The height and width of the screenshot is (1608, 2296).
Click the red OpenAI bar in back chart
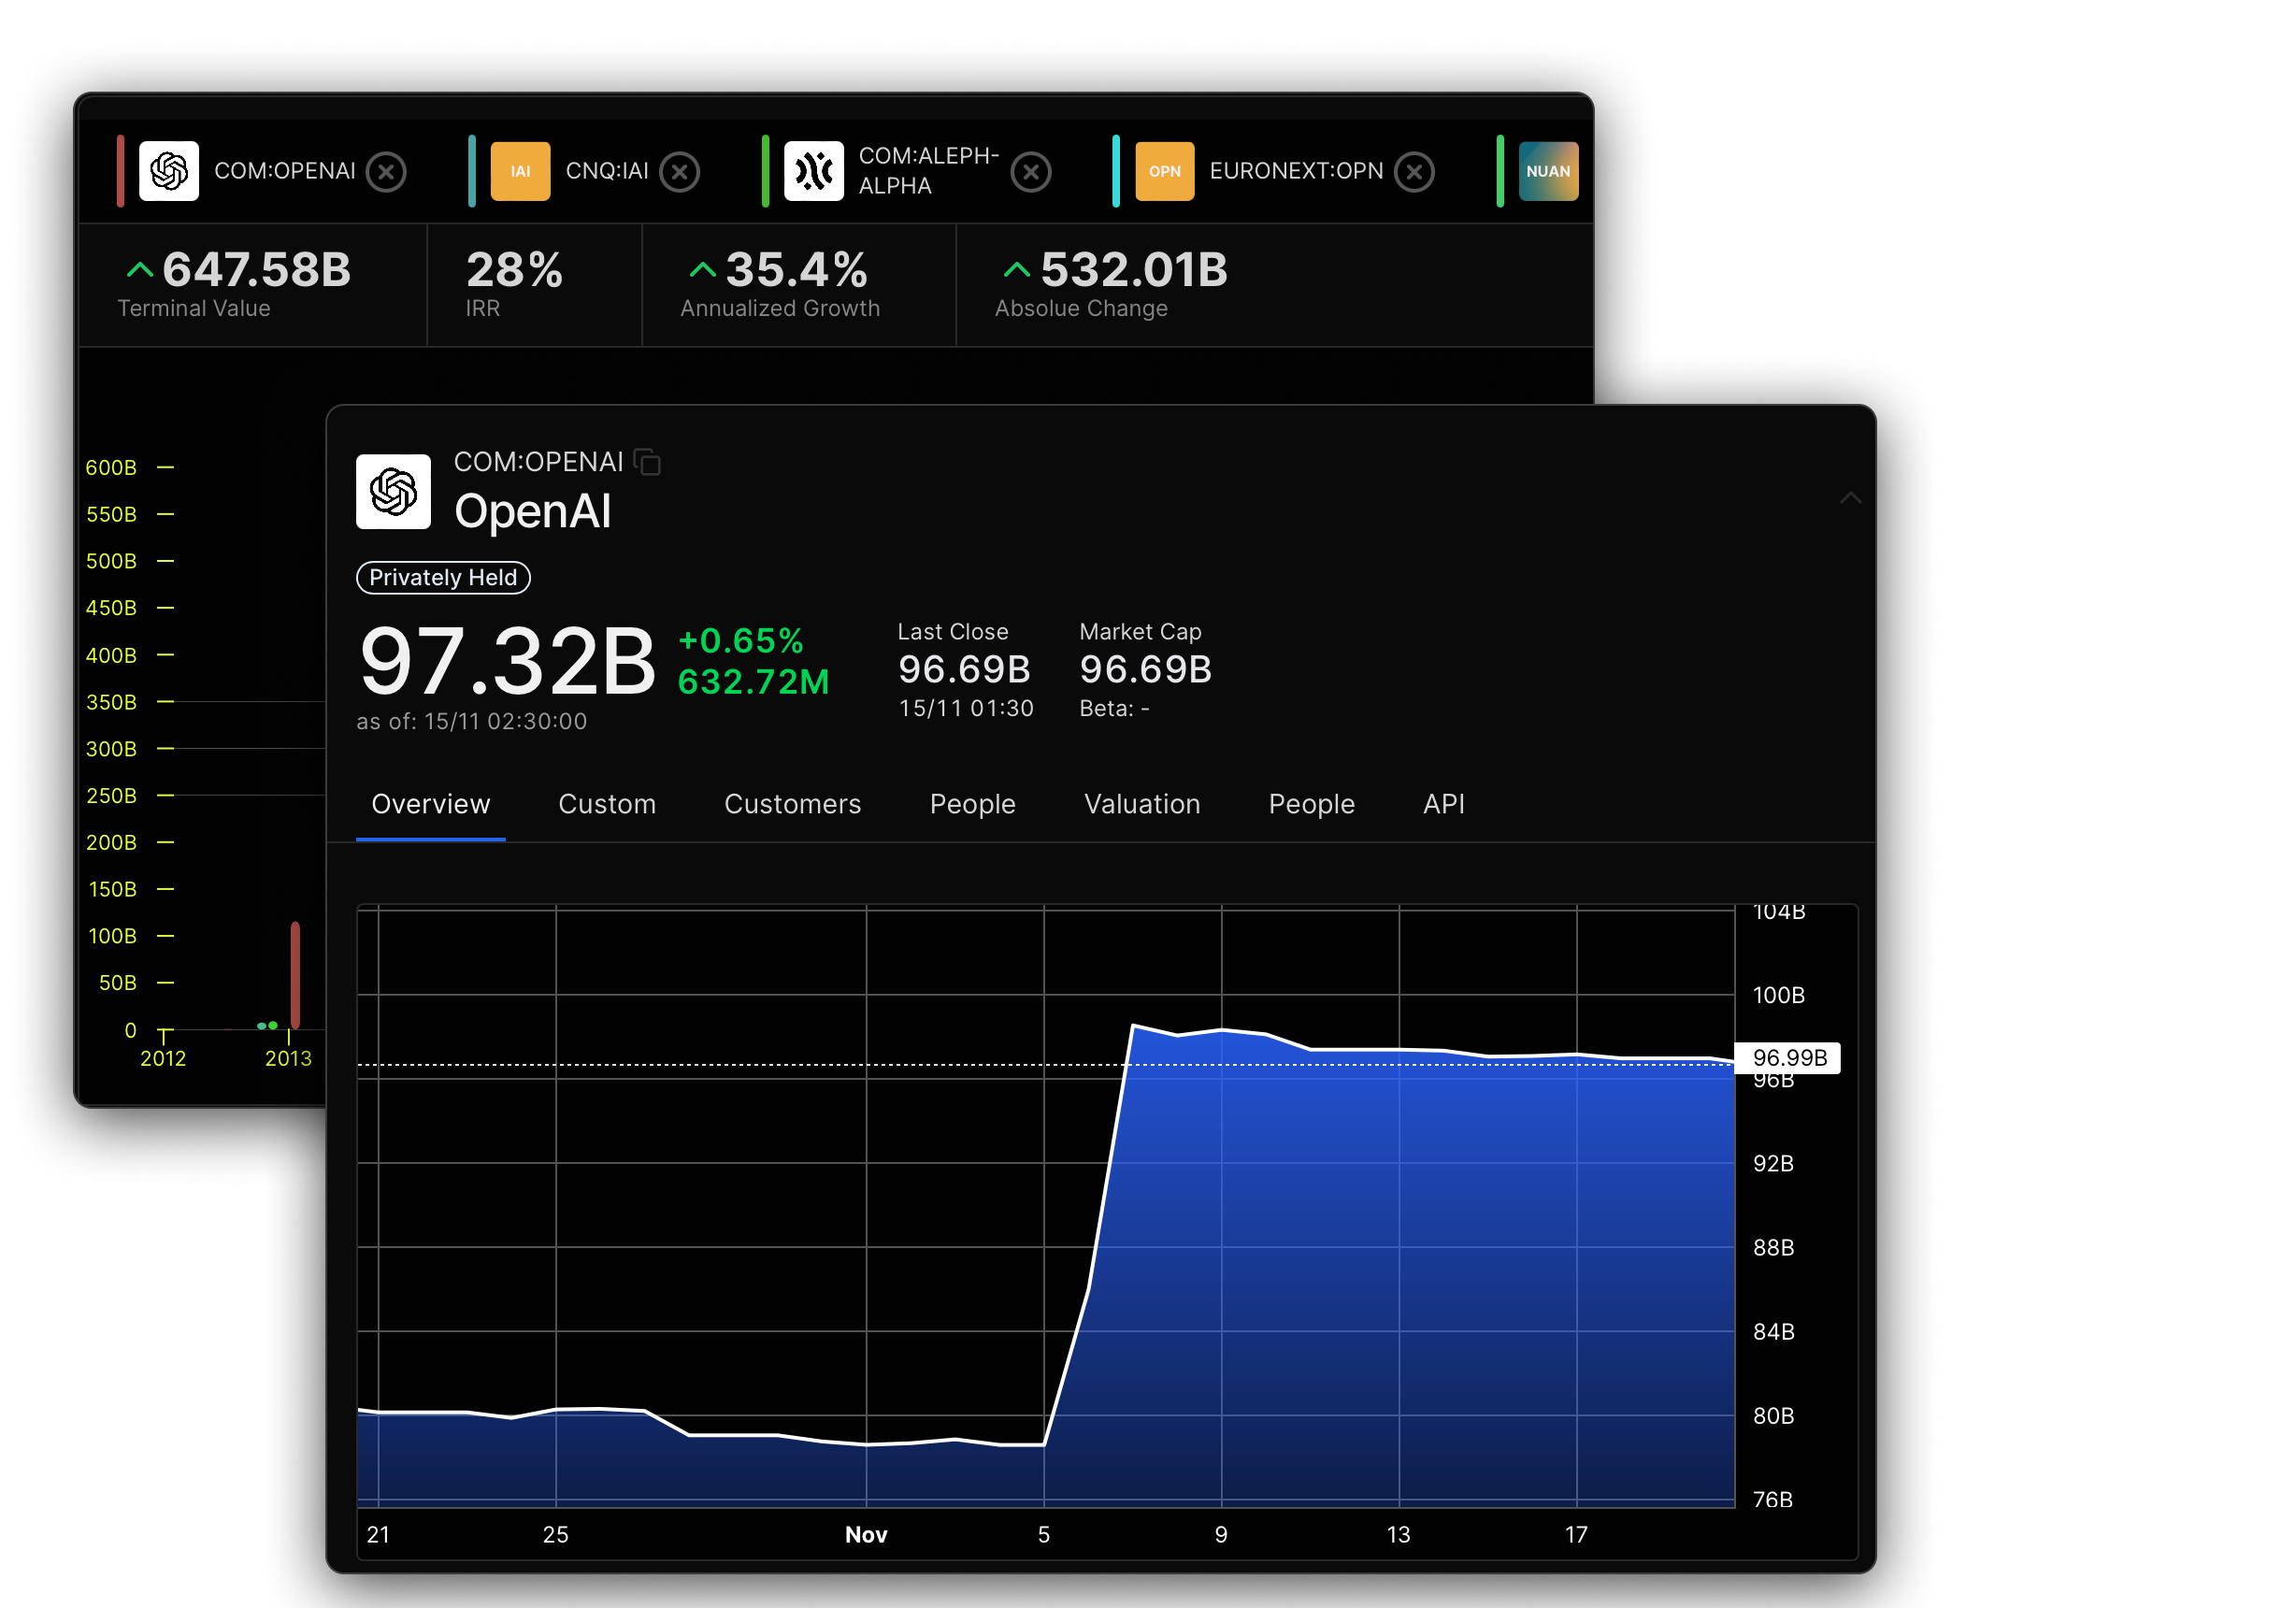295,975
